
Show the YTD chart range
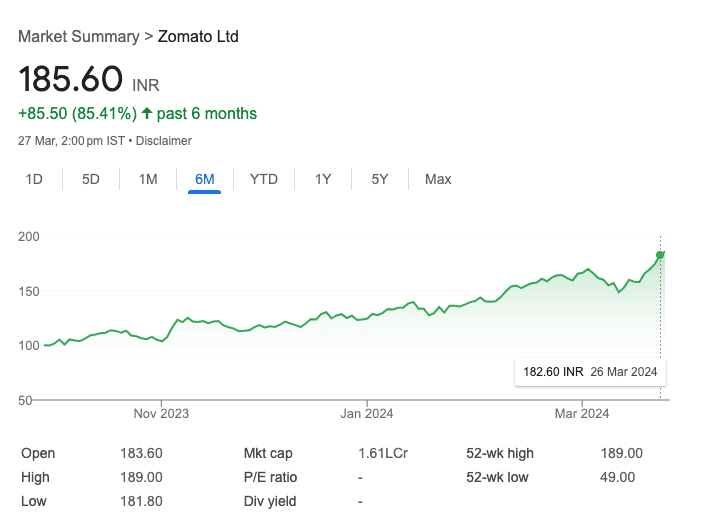point(264,179)
